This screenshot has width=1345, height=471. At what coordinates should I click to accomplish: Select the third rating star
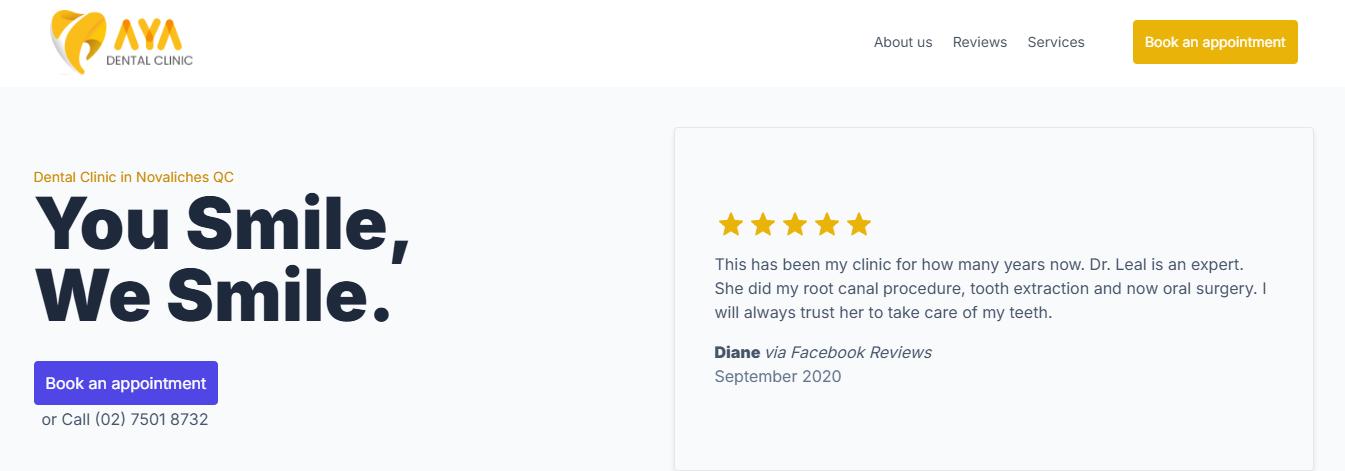795,225
